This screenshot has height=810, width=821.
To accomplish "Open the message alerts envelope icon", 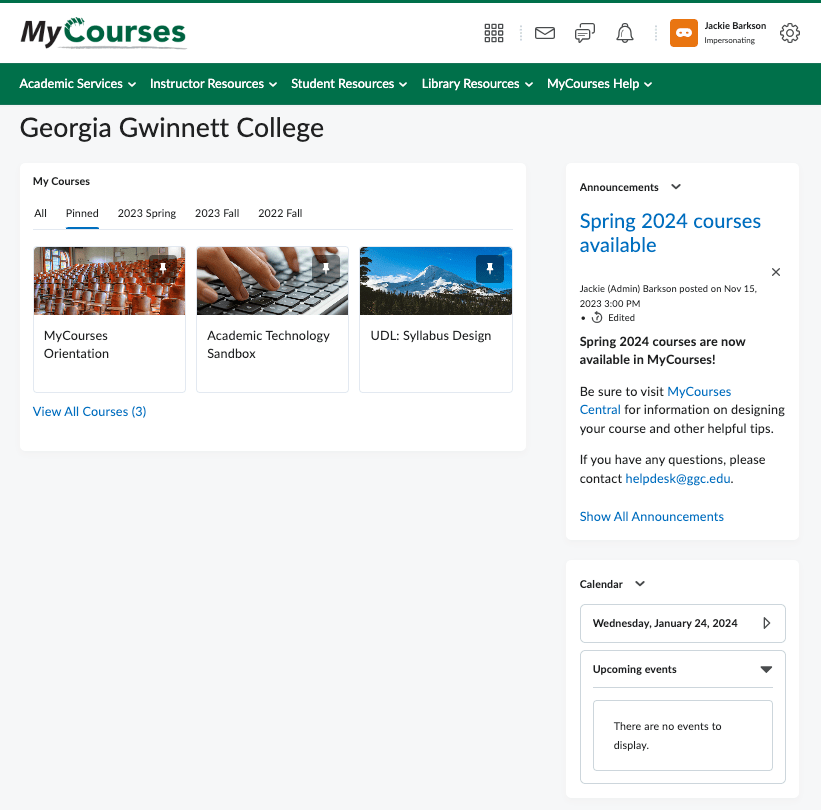I will (545, 33).
